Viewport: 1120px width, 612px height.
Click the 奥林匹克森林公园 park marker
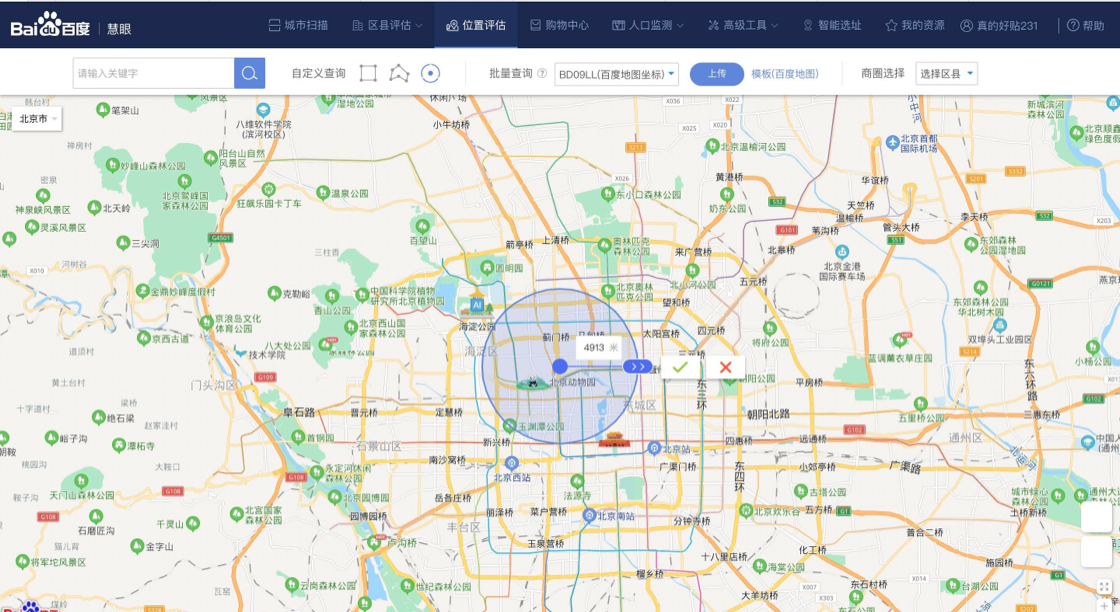coord(605,245)
